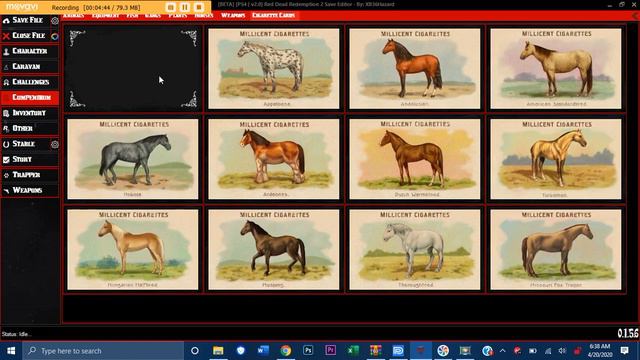Screen dimensions: 640x360
Task: Open the Stable section
Action: pos(24,144)
